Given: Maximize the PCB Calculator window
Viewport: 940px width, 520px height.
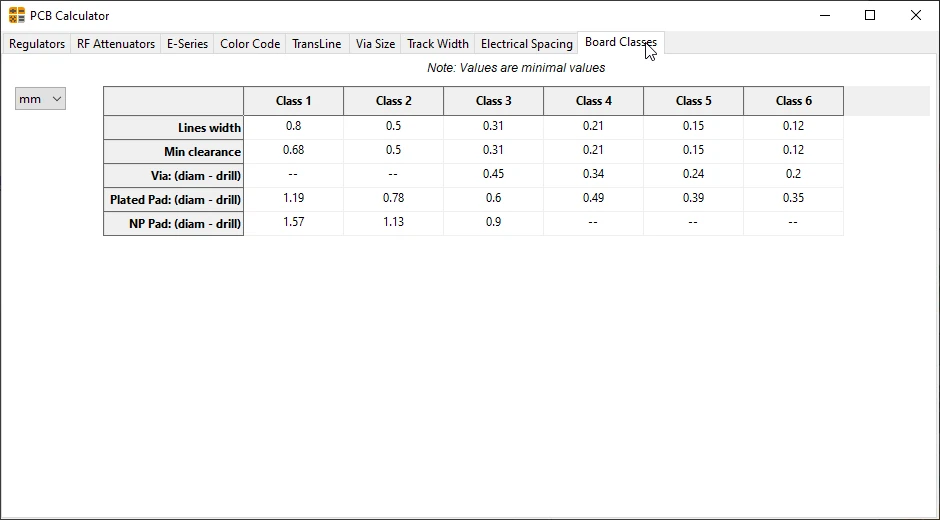Looking at the screenshot, I should (x=870, y=15).
